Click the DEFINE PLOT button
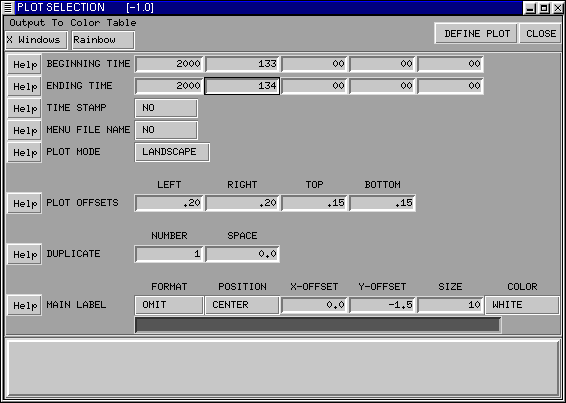This screenshot has height=403, width=566. [x=476, y=34]
